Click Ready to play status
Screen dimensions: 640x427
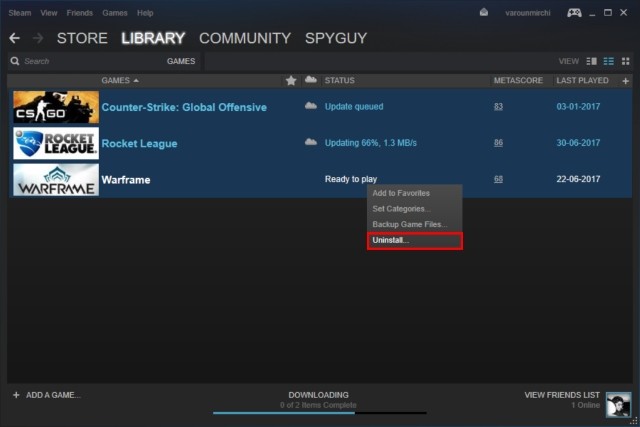pos(351,179)
